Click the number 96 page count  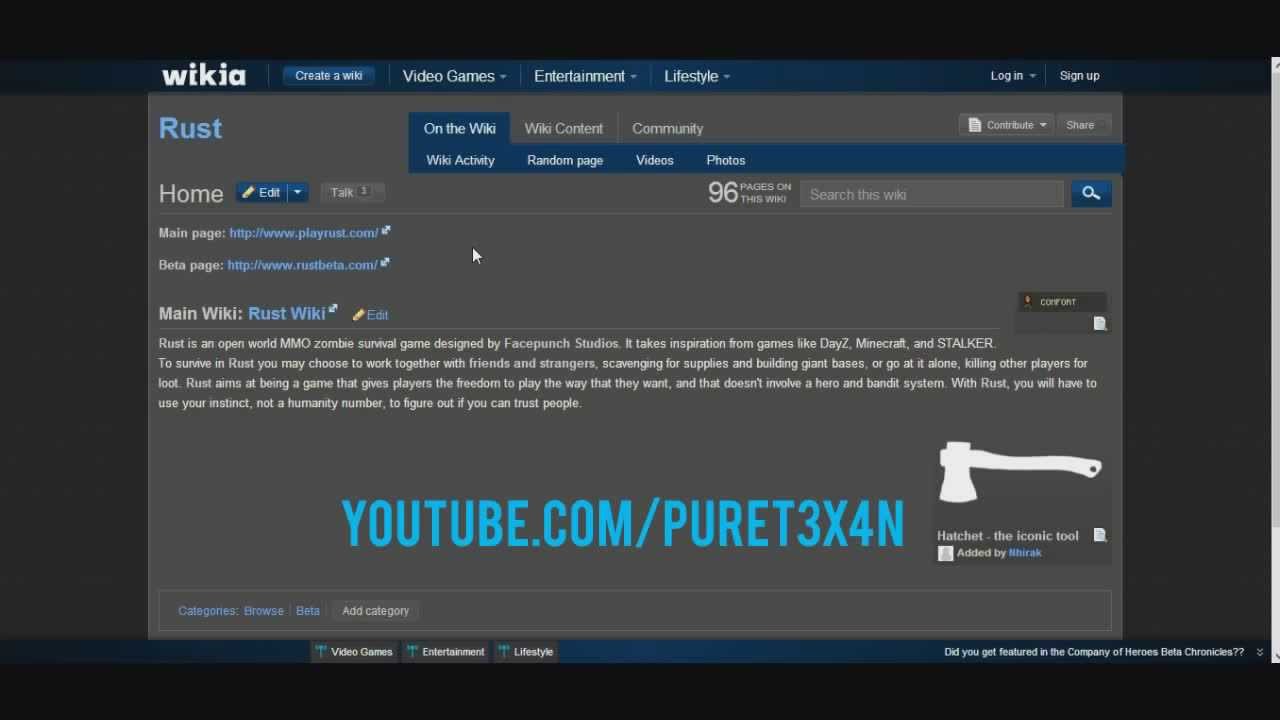[x=722, y=193]
